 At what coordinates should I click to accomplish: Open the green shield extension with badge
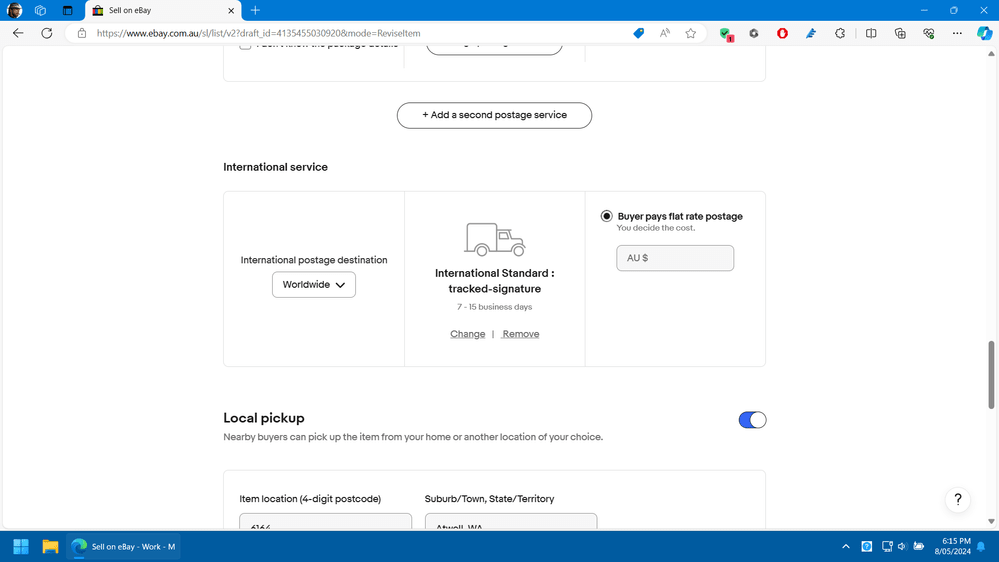click(x=726, y=34)
